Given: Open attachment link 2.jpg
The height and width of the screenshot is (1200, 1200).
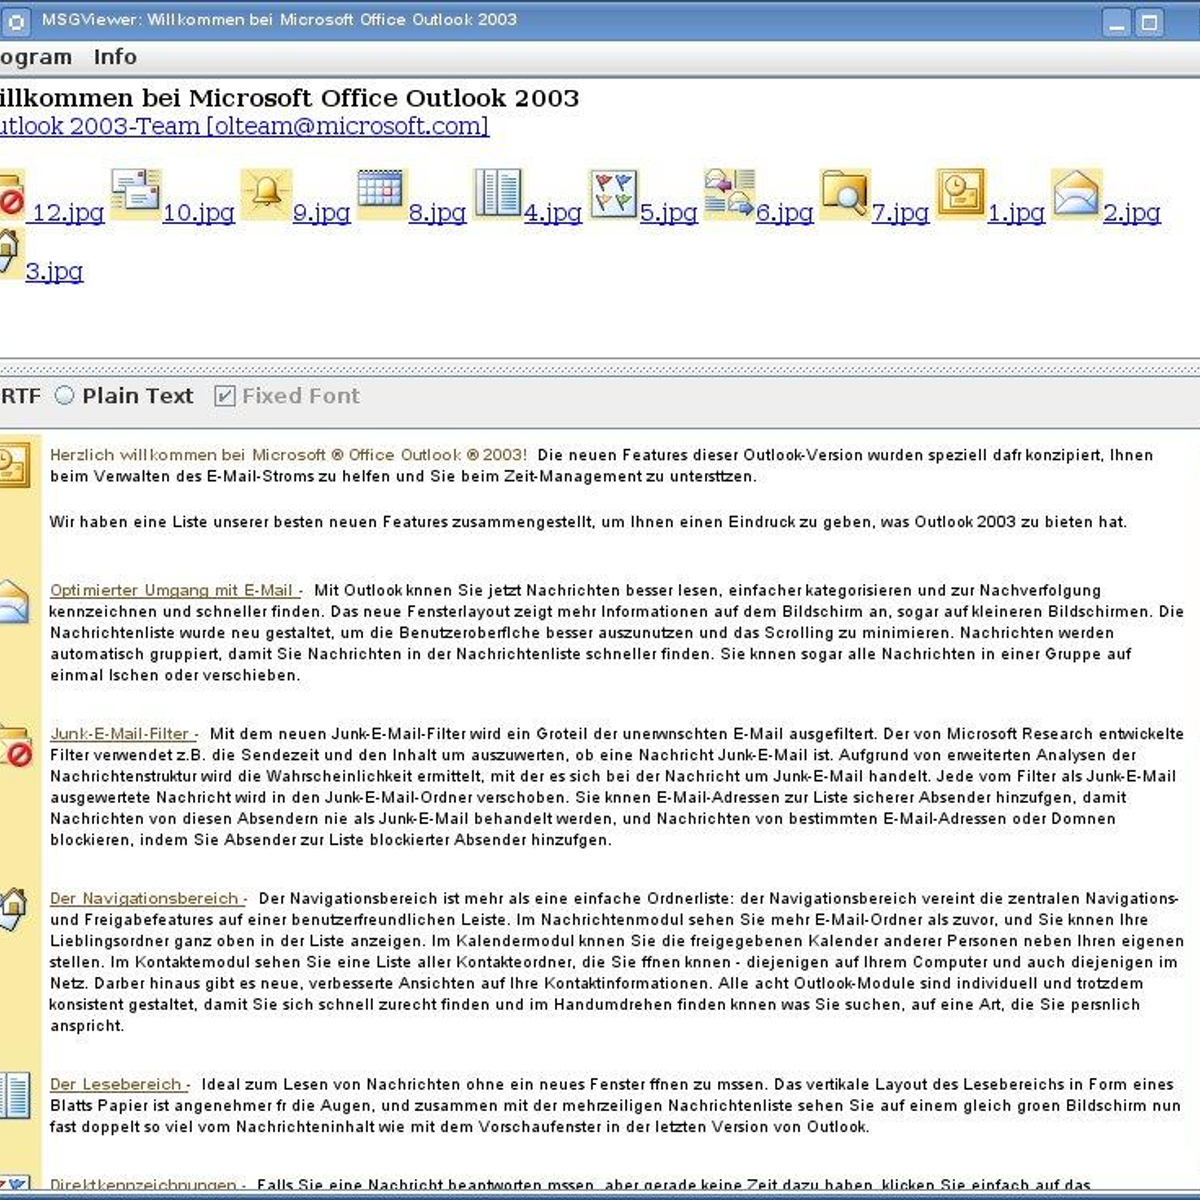Looking at the screenshot, I should (x=1132, y=212).
